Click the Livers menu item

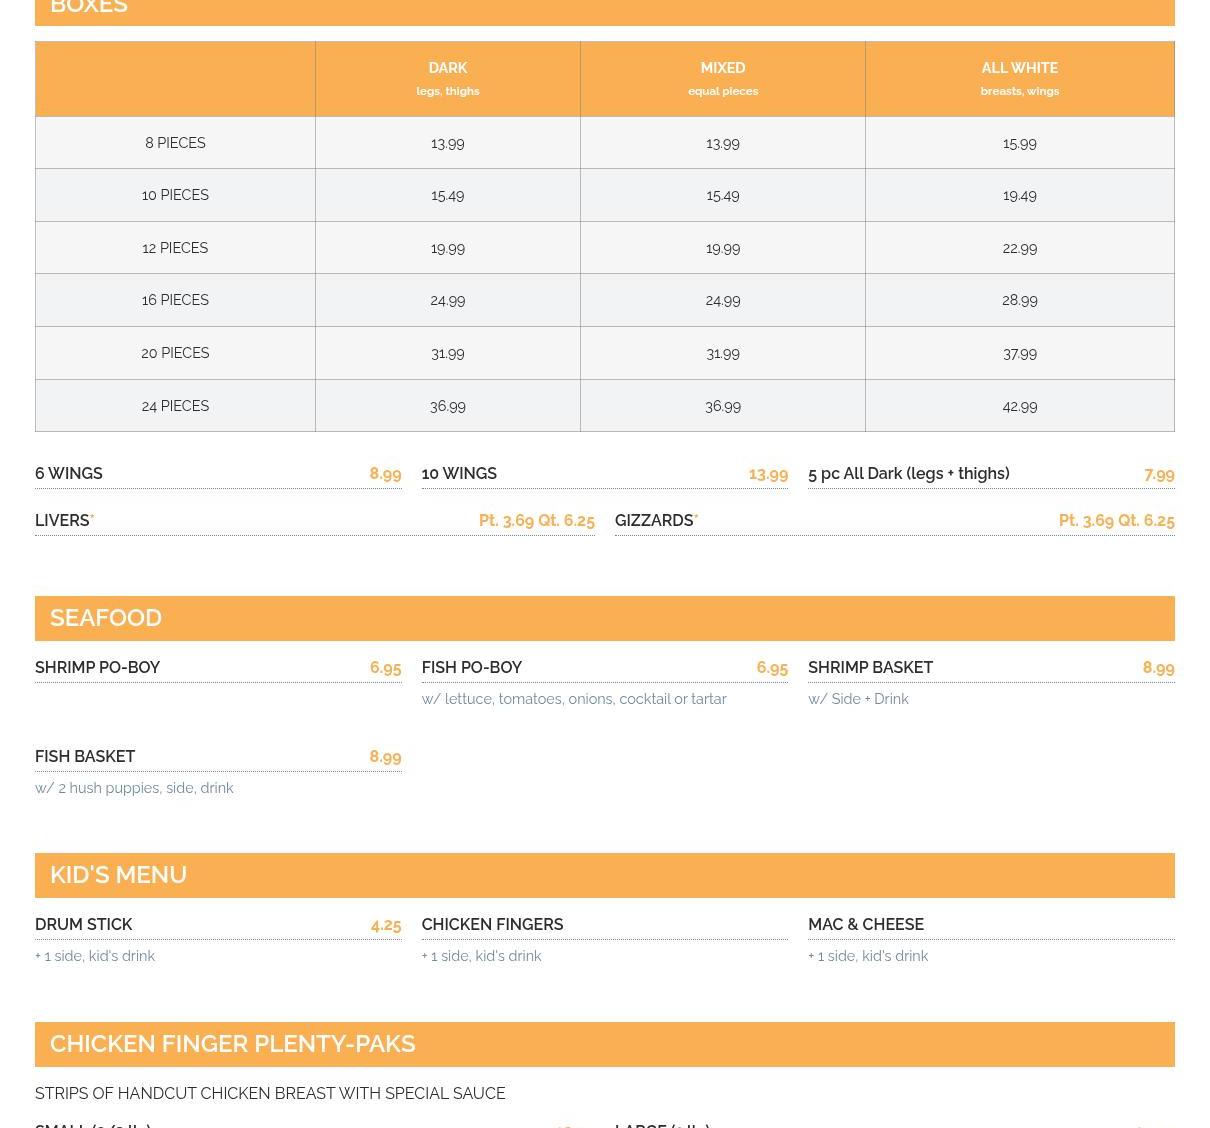(62, 521)
